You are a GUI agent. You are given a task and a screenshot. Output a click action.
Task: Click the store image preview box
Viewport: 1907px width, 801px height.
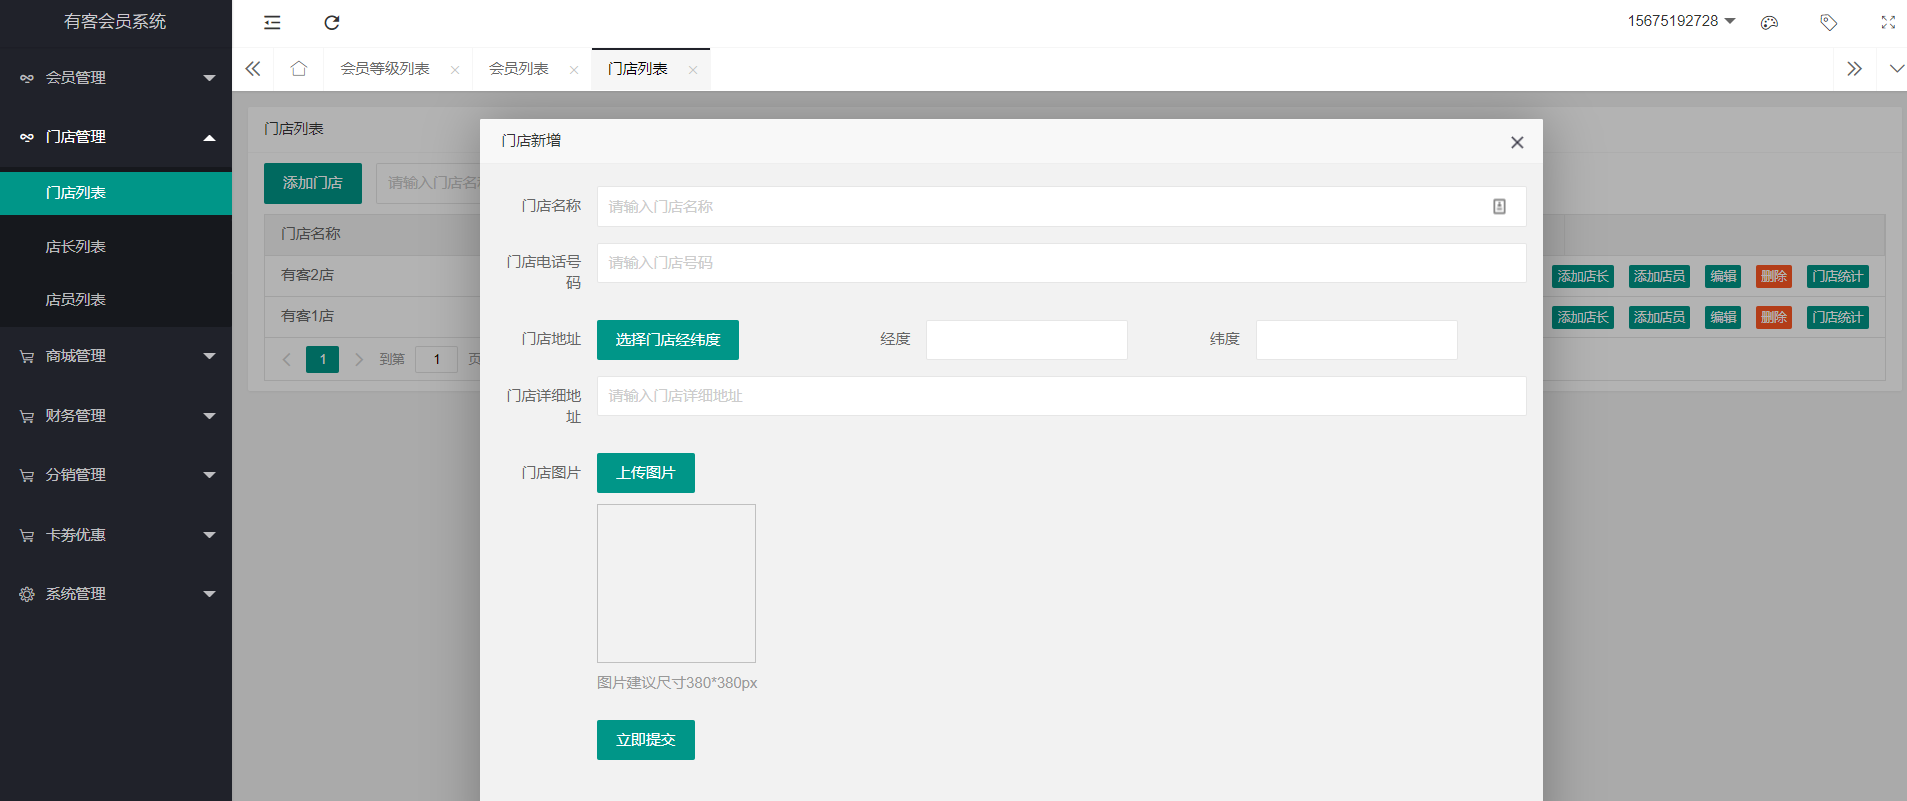[x=676, y=583]
